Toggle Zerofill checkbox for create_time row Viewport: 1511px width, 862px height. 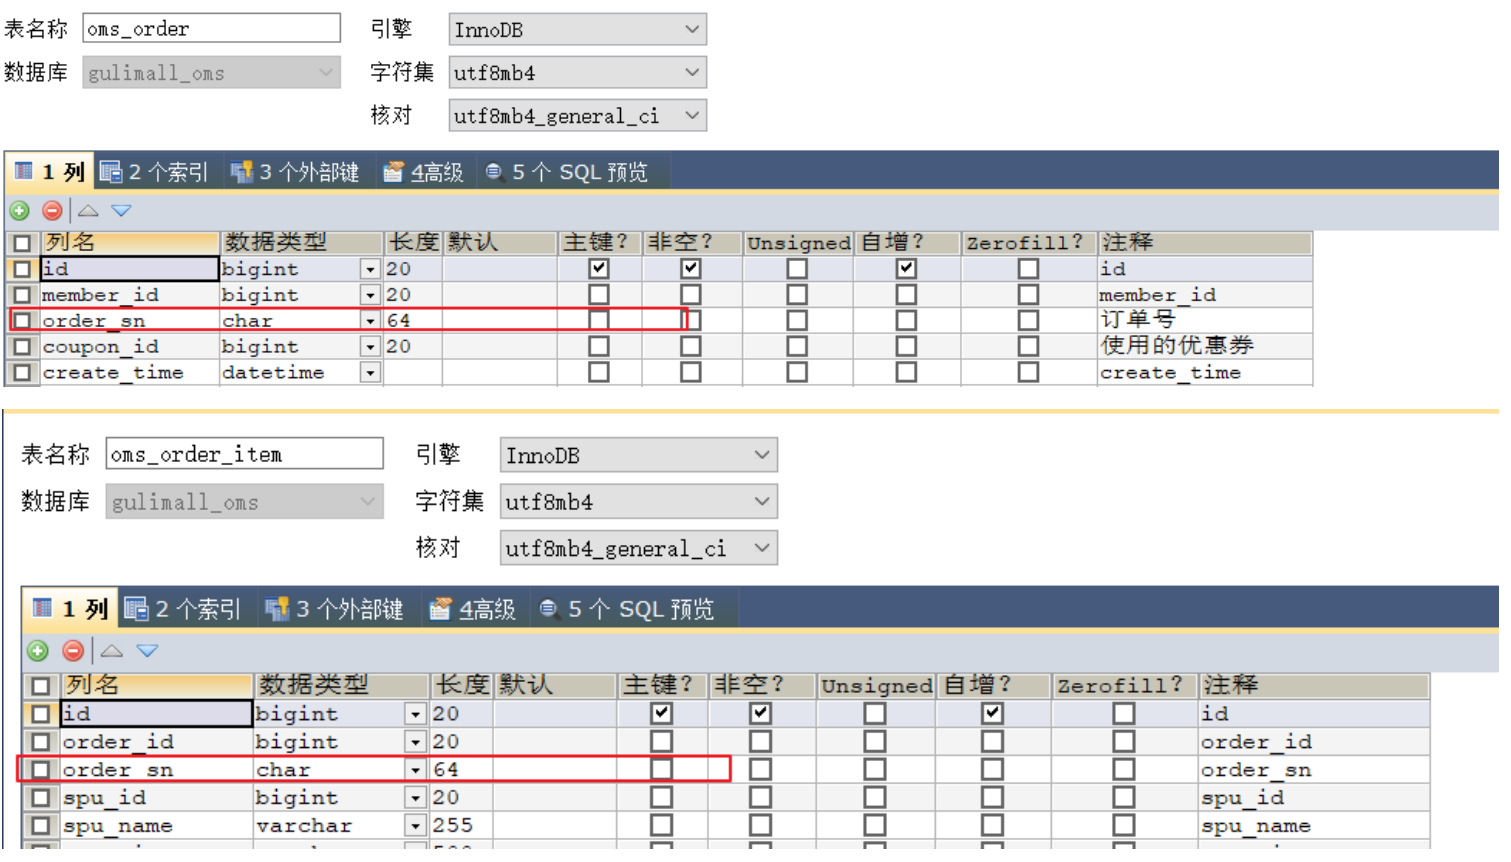coord(1028,372)
